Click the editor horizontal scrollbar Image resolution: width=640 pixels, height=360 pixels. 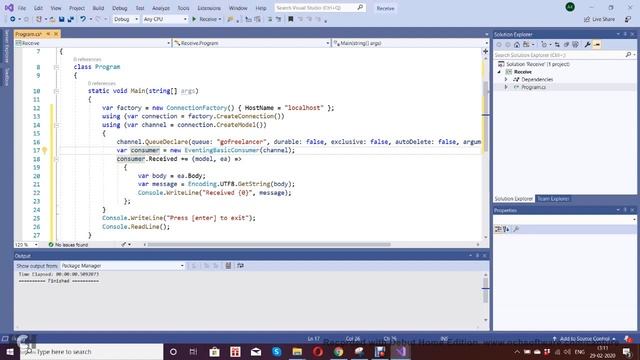tap(269, 244)
